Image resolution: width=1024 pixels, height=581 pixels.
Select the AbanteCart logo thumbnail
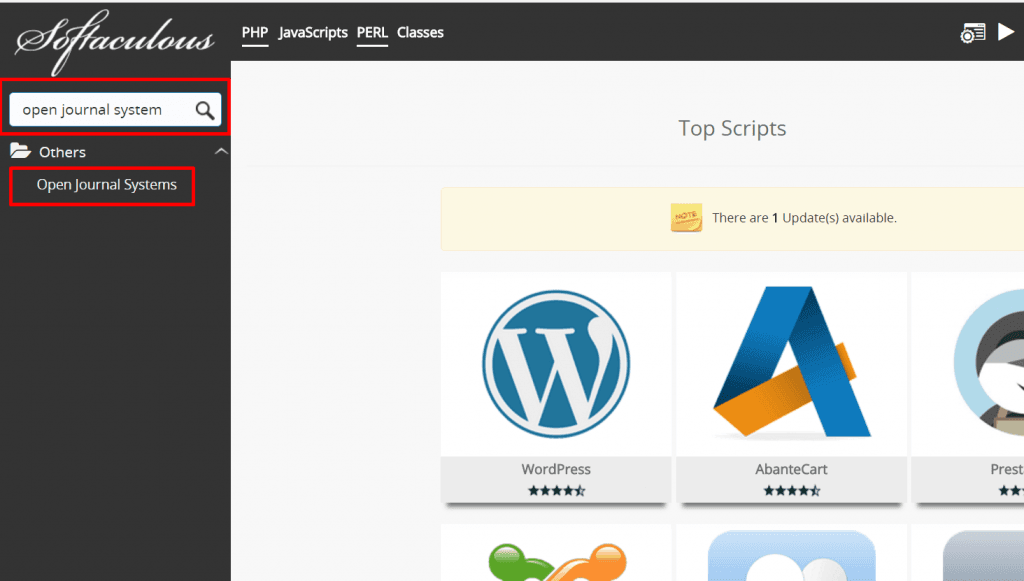792,362
